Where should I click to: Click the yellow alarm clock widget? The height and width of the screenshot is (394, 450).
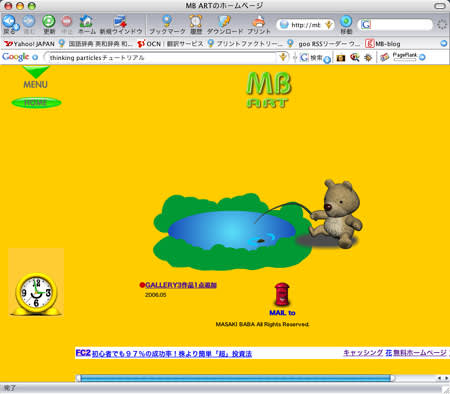pyautogui.click(x=36, y=293)
